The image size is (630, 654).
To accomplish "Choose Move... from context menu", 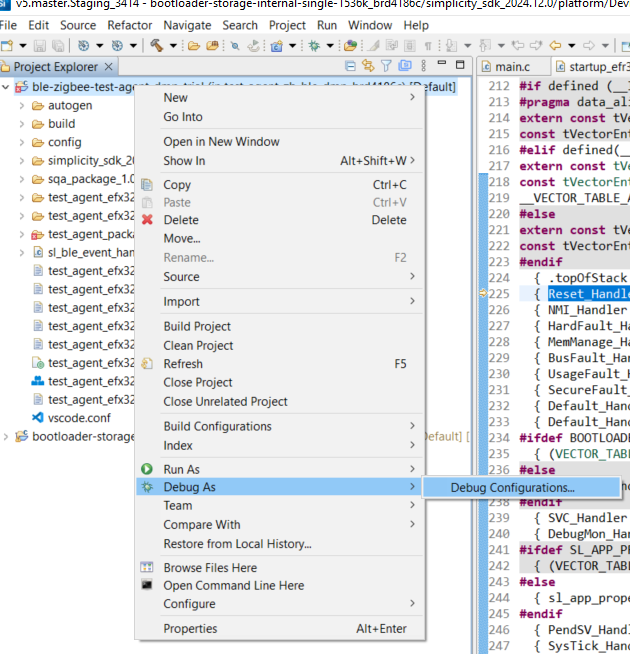I will click(280, 239).
